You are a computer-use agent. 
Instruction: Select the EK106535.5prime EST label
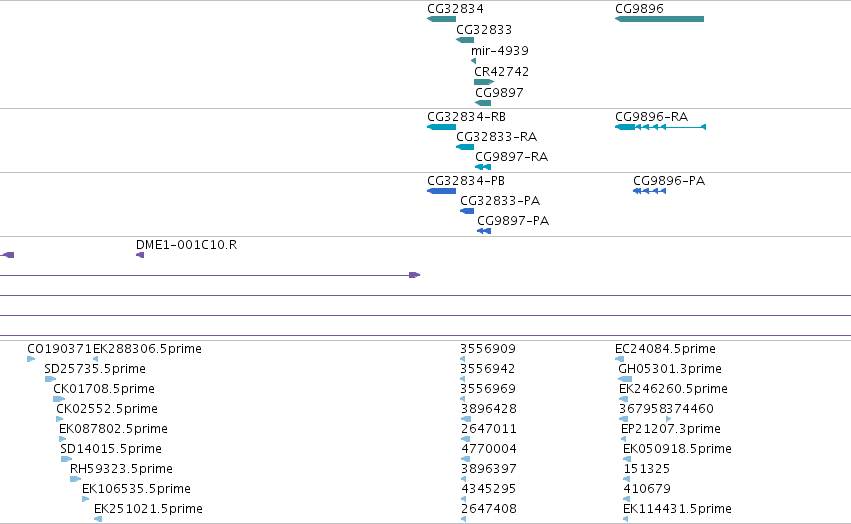coord(136,489)
